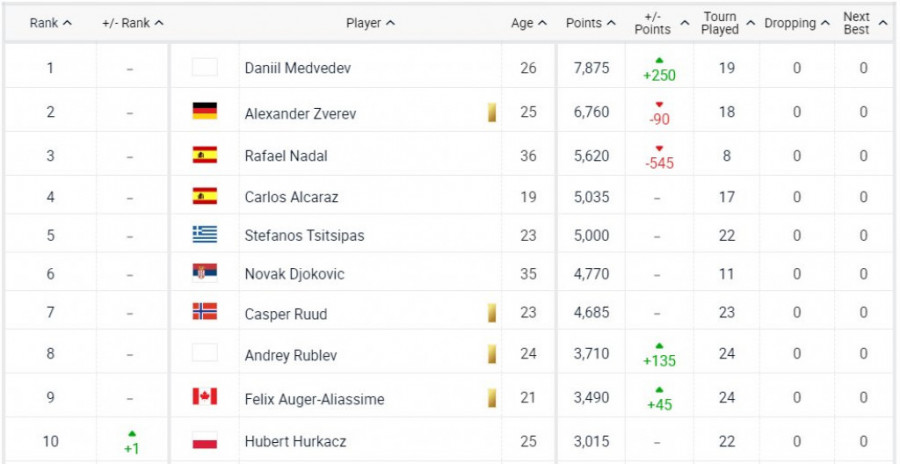Click the Canadian flag beside Felix Auger-Aliassime

point(205,397)
